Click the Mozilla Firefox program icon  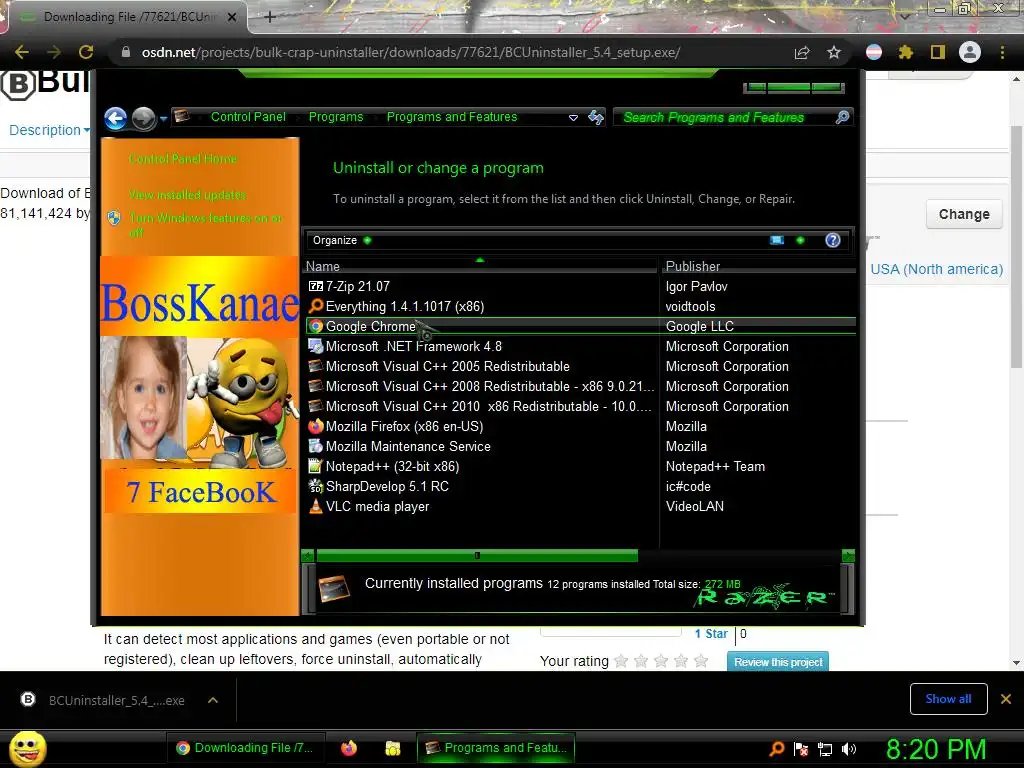315,426
